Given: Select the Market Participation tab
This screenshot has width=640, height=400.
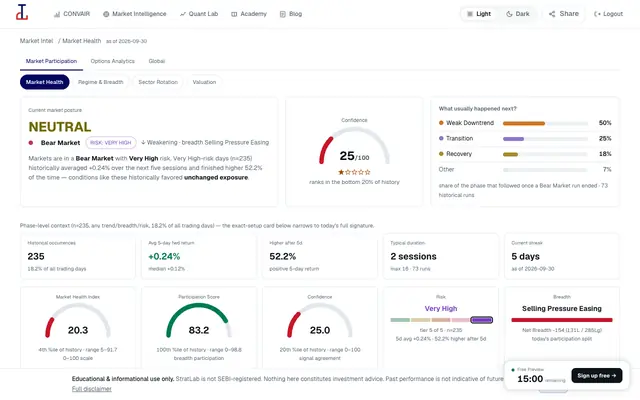Looking at the screenshot, I should [x=51, y=61].
